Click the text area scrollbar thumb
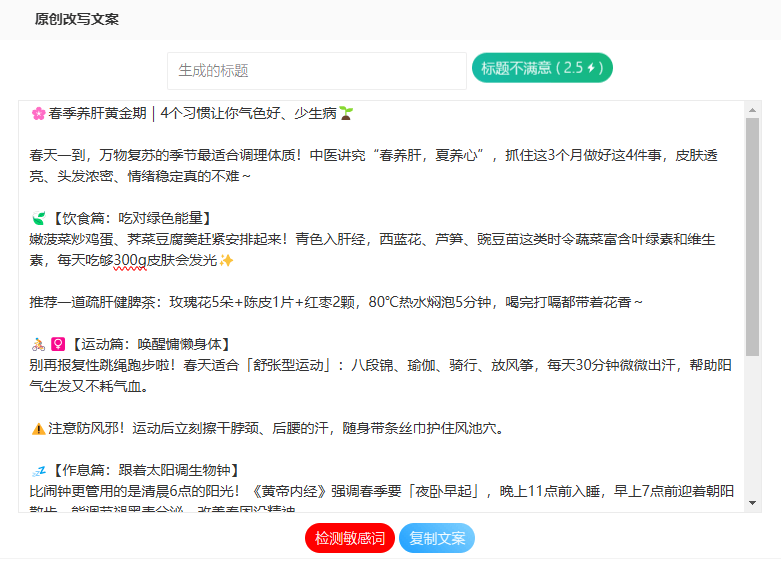Viewport: 781px width, 567px height. [752, 250]
